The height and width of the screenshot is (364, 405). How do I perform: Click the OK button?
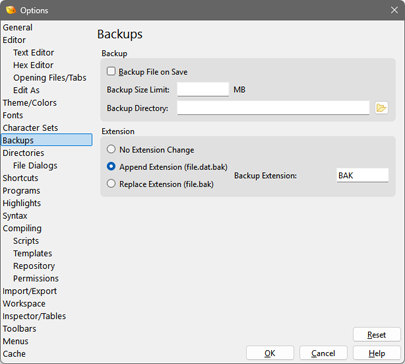tap(270, 353)
